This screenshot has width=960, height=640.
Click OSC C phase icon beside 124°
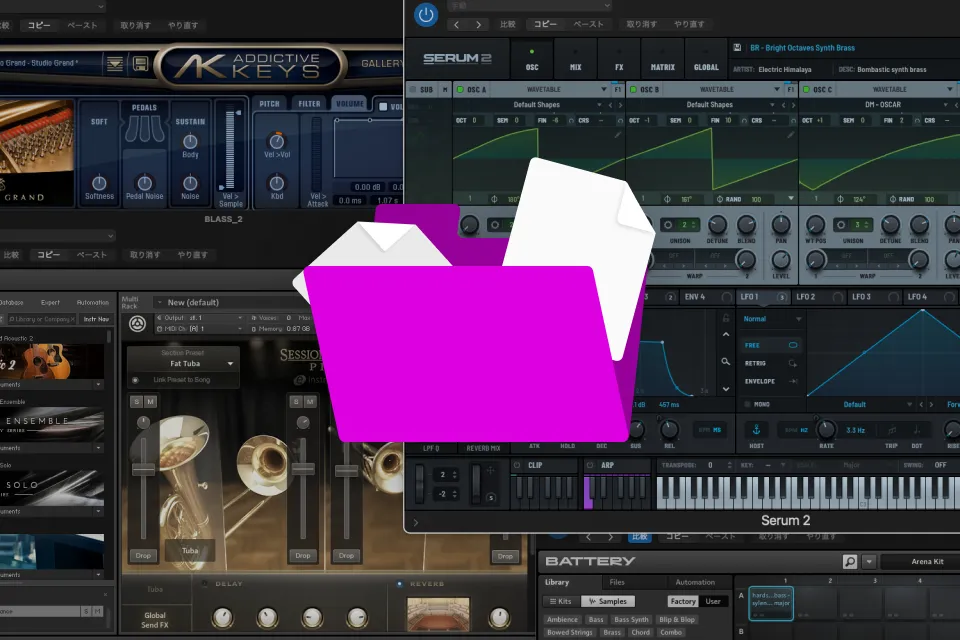[x=840, y=199]
